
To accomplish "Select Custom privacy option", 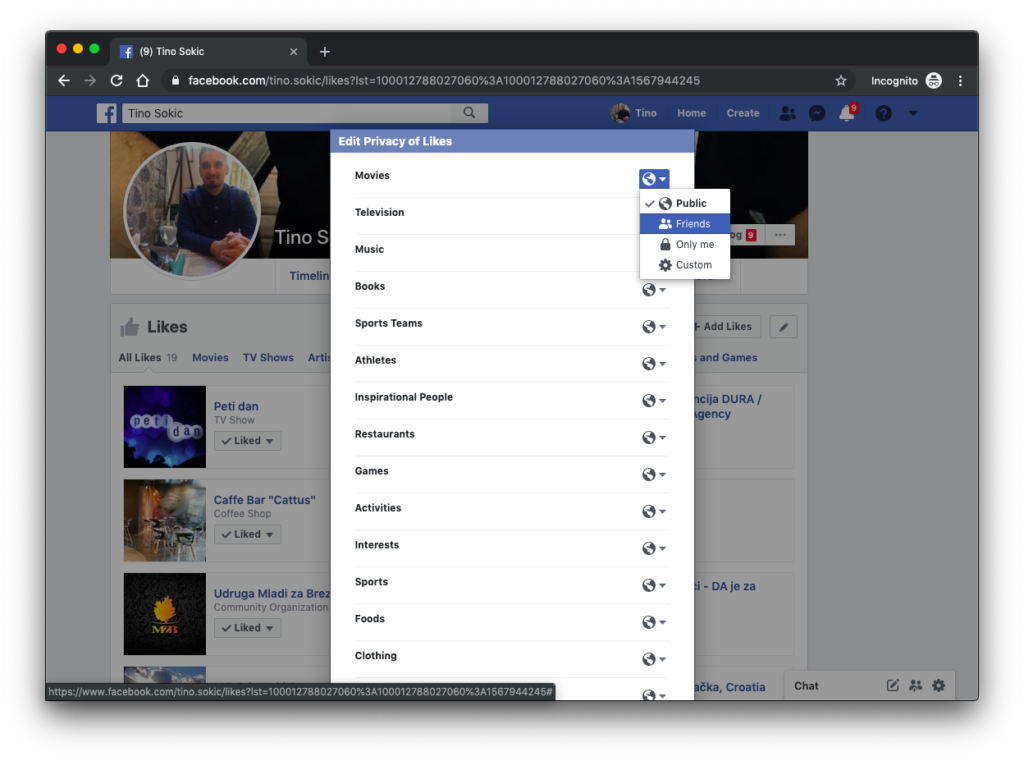I will pyautogui.click(x=686, y=265).
